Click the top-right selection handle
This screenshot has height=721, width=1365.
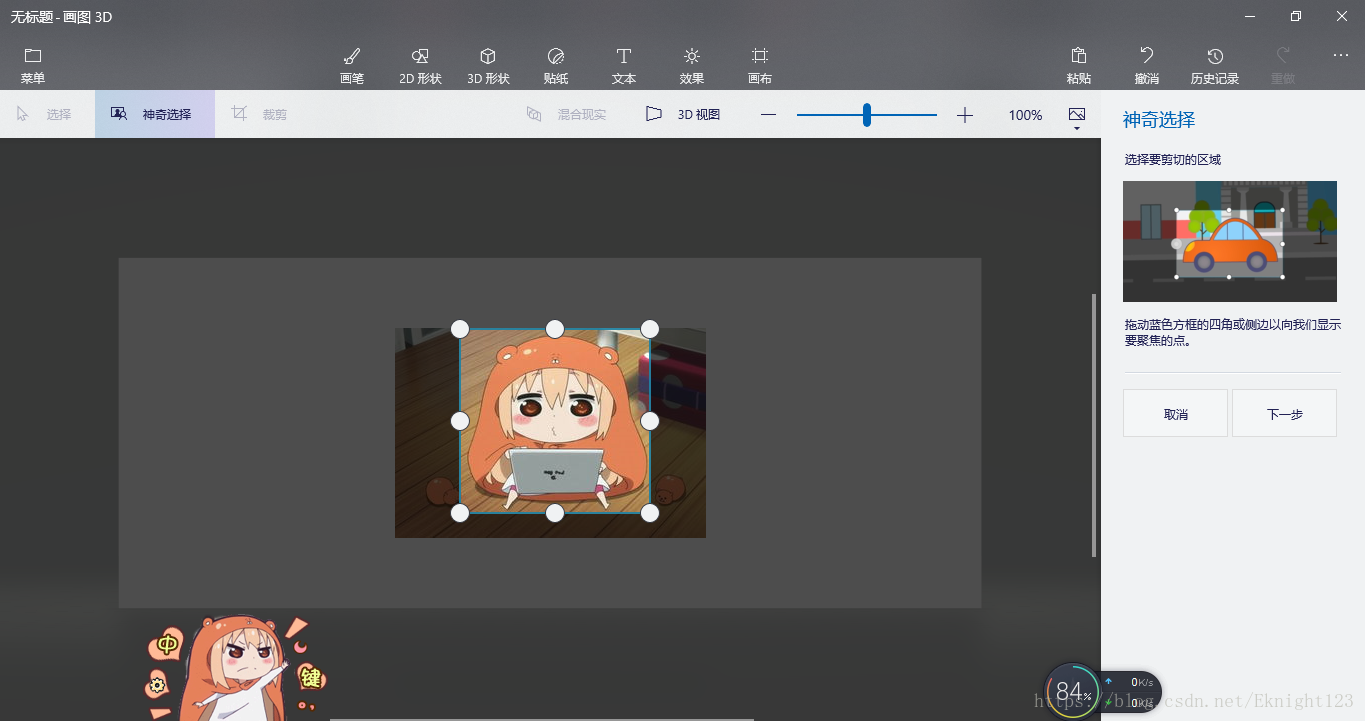pyautogui.click(x=650, y=329)
